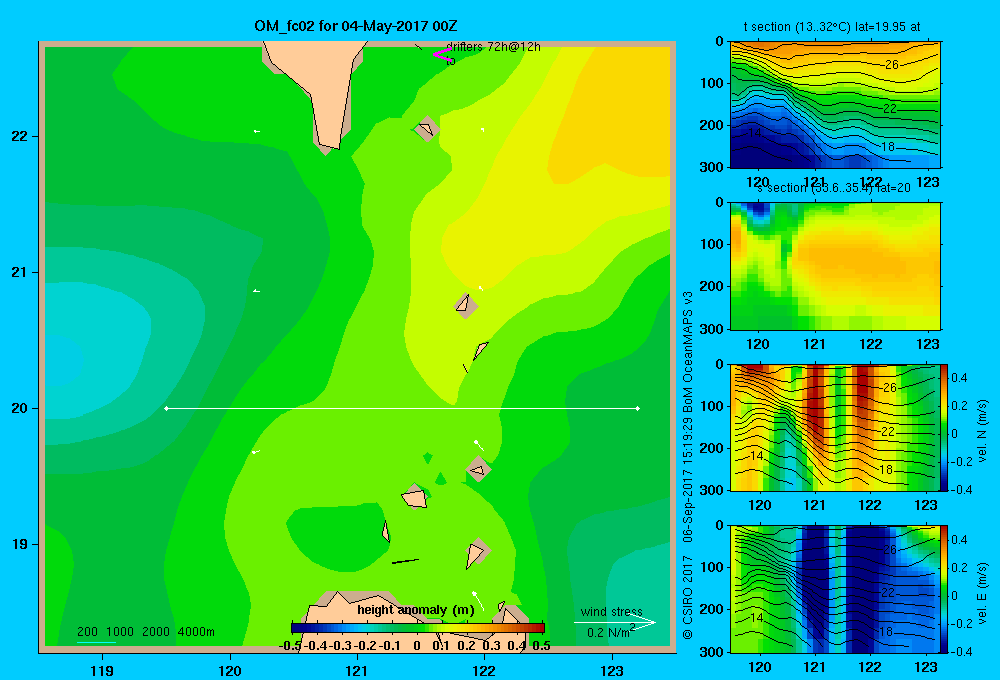Open the eastward velocity section plot
Viewport: 1000px width, 680px height.
point(835,589)
